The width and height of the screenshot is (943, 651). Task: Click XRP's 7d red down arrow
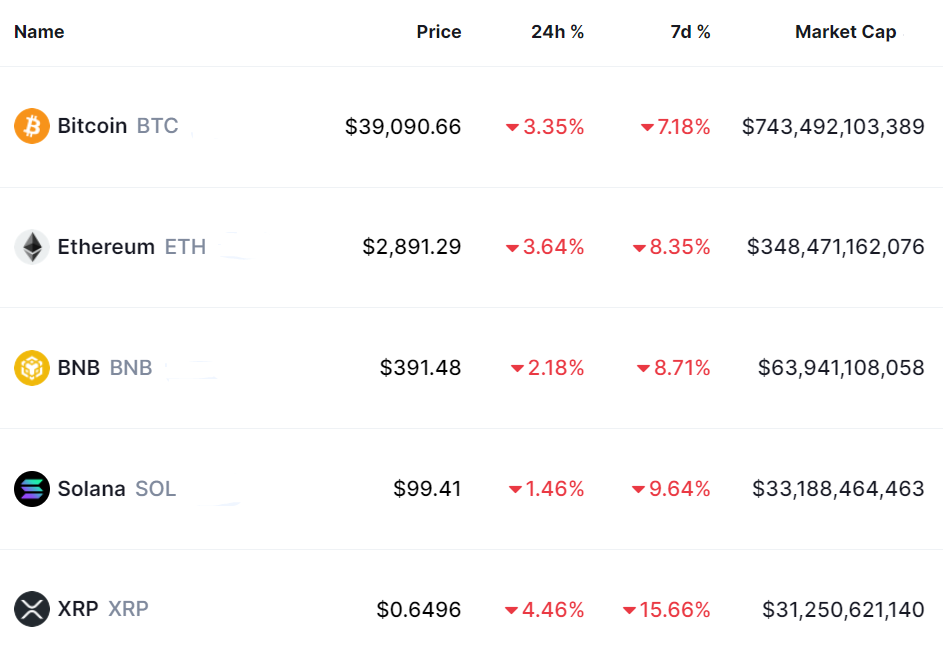pyautogui.click(x=629, y=610)
